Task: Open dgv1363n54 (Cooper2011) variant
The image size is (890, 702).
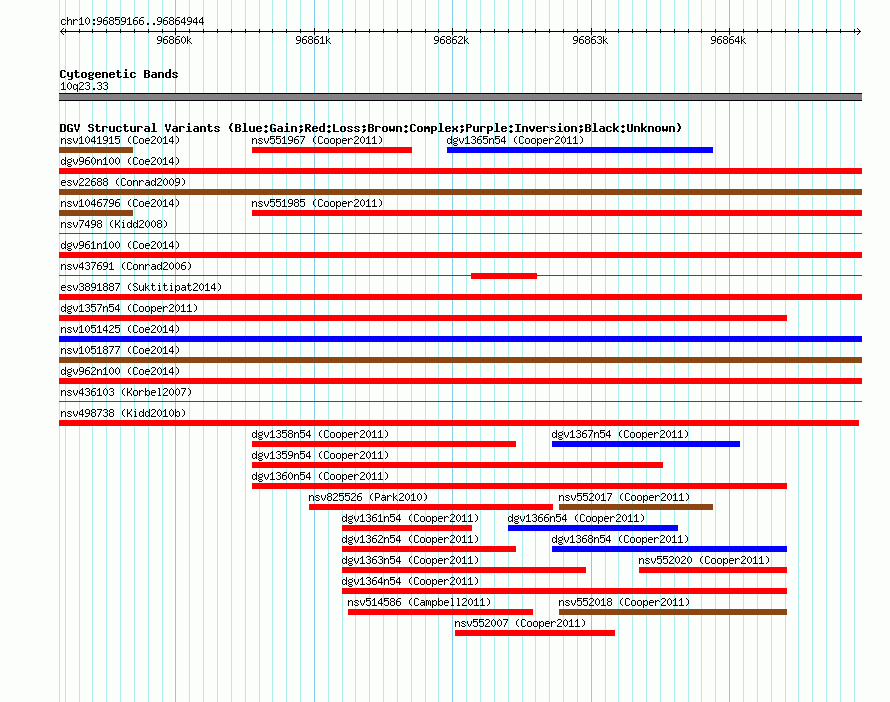Action: click(410, 560)
